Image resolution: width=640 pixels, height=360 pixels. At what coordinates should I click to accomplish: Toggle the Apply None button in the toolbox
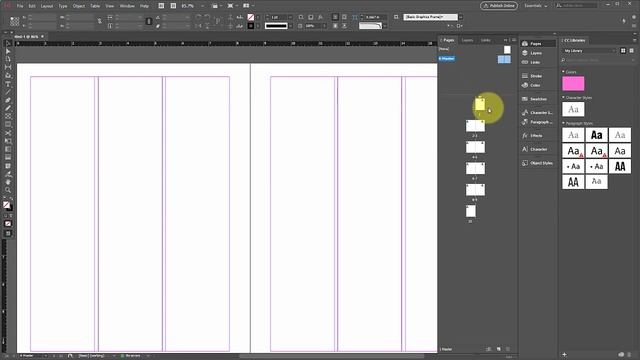pos(8,224)
